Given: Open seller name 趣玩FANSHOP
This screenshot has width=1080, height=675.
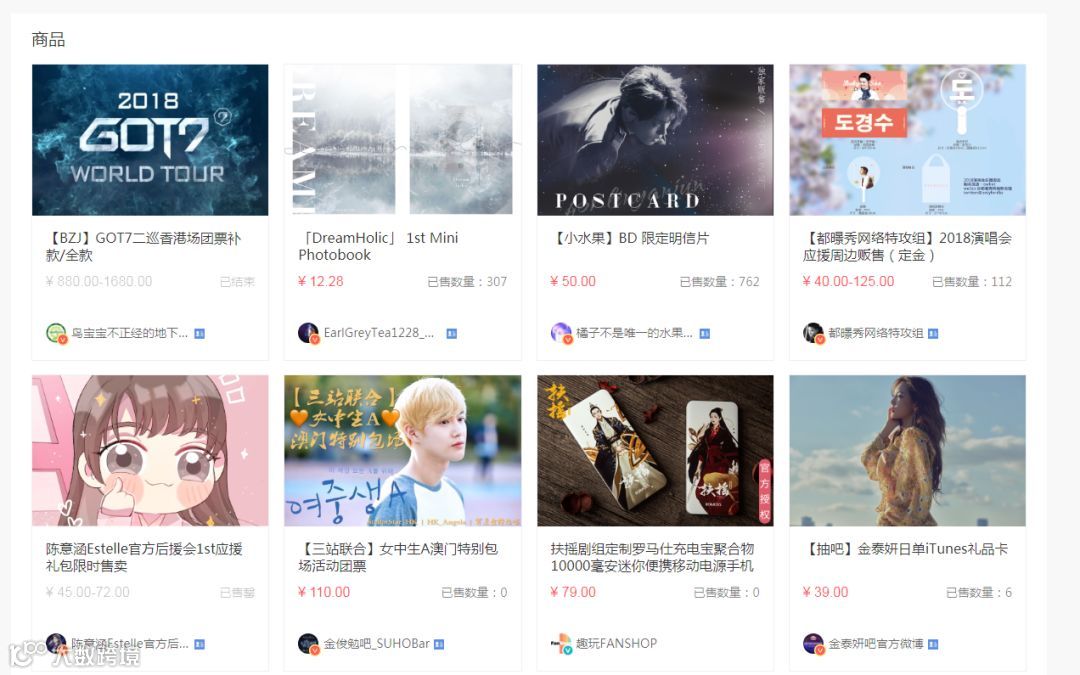Looking at the screenshot, I should coord(616,643).
